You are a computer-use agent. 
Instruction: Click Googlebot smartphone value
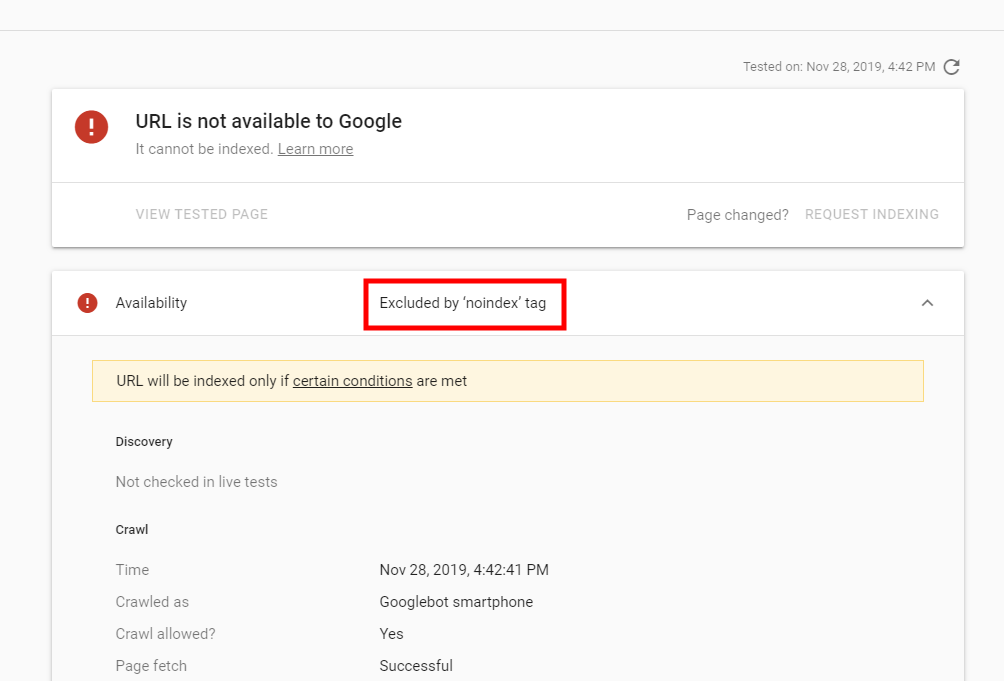(456, 602)
